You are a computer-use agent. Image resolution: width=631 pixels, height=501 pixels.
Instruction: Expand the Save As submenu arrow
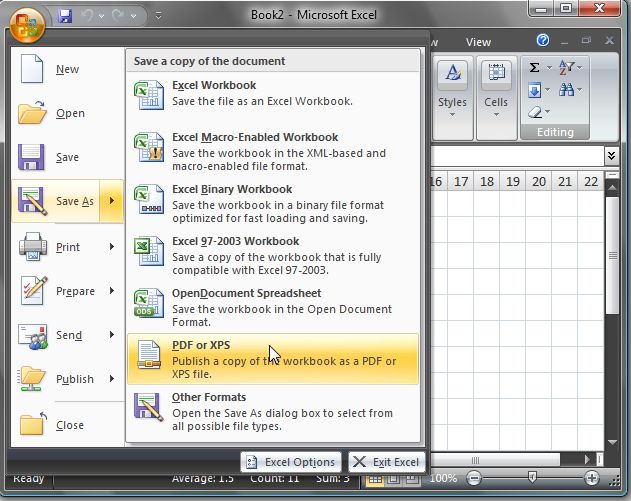[111, 201]
